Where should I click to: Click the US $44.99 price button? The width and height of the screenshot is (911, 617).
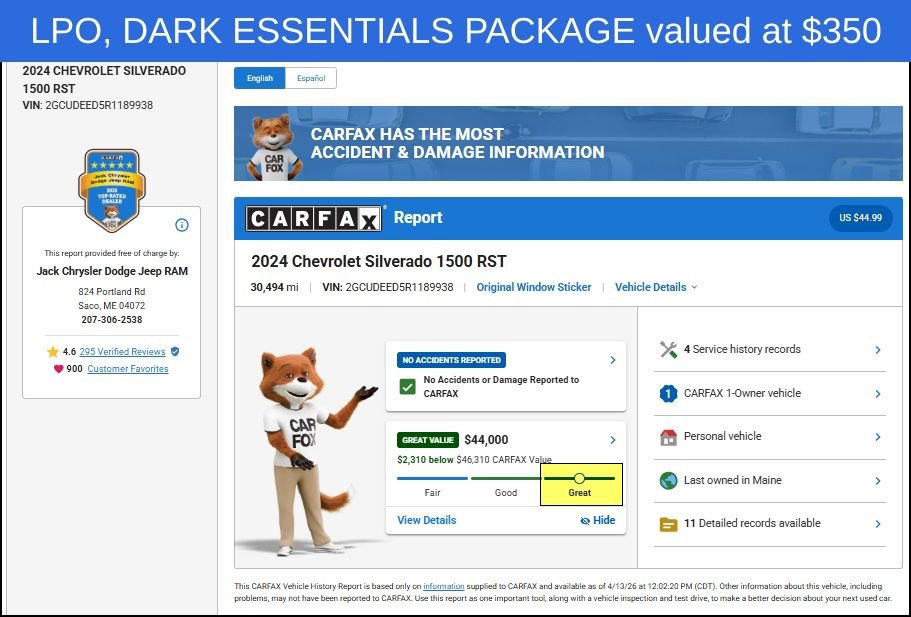(860, 218)
